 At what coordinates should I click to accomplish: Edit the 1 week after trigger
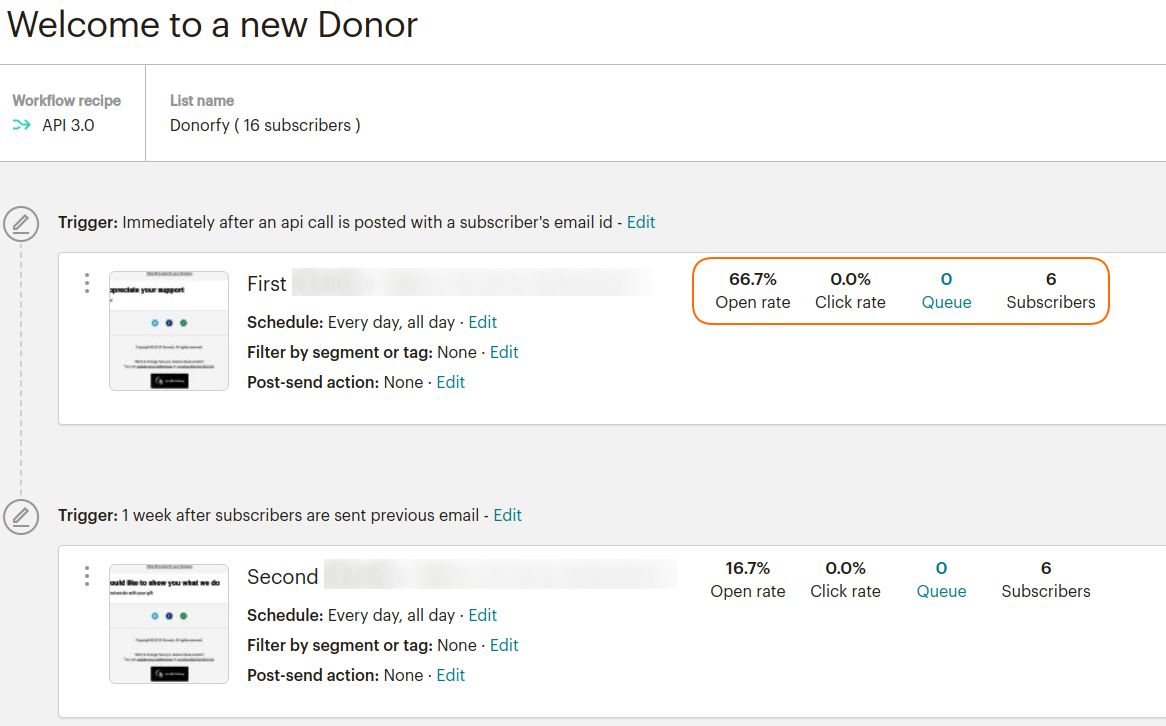tap(507, 515)
